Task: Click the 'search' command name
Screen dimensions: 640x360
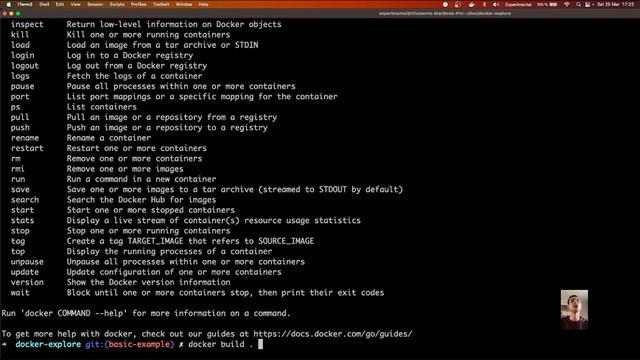Action: coord(25,200)
